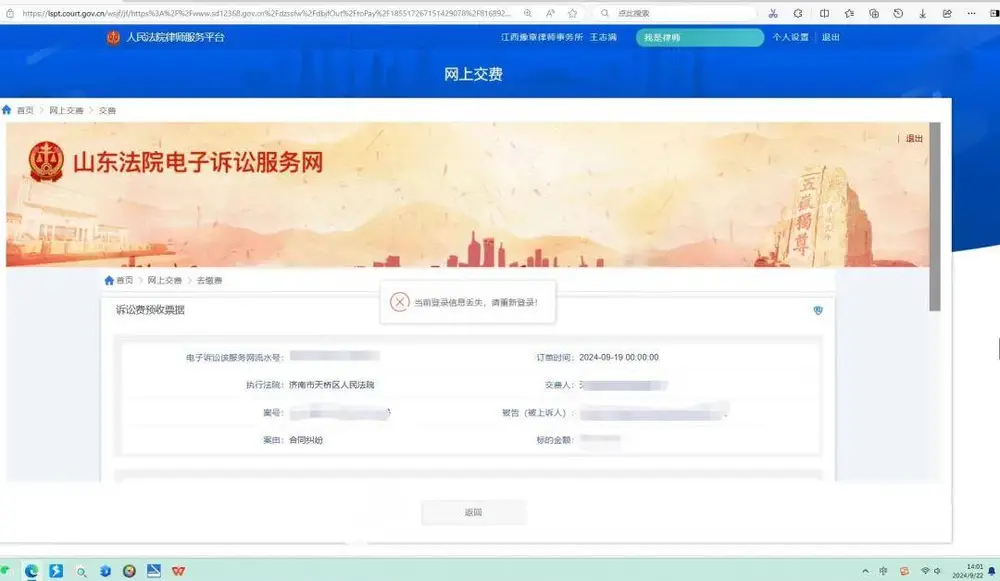
Task: Click the inner page vertical scrollbar
Action: tap(935, 217)
